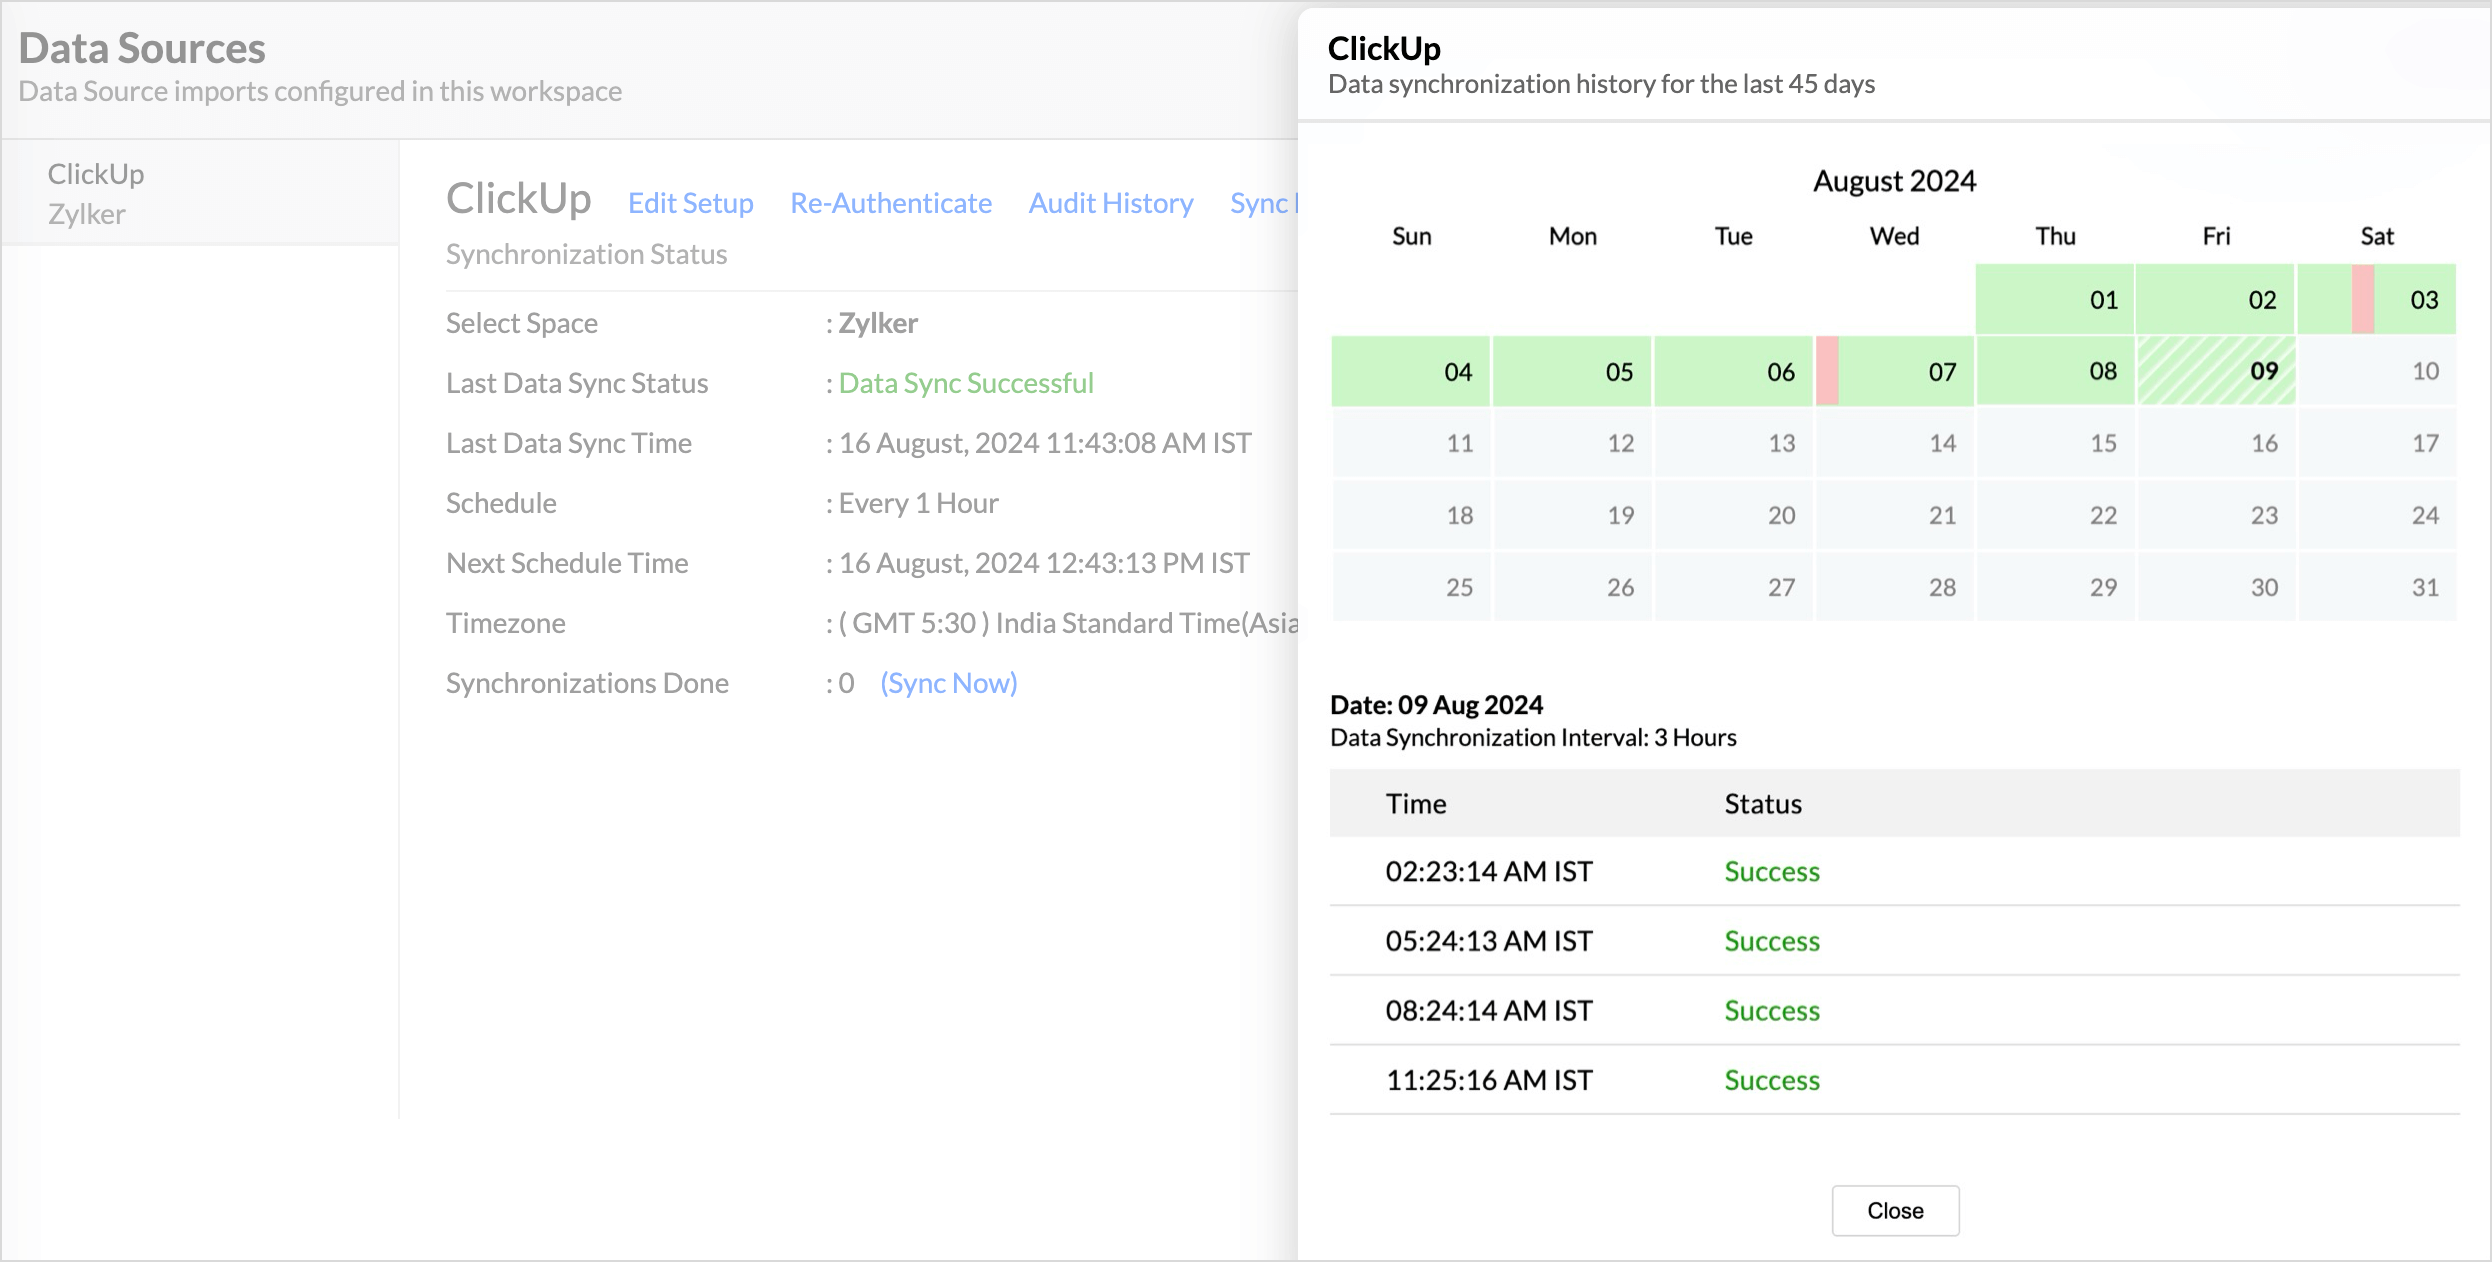Click the Status column header
The image size is (2492, 1262).
[x=1763, y=804]
